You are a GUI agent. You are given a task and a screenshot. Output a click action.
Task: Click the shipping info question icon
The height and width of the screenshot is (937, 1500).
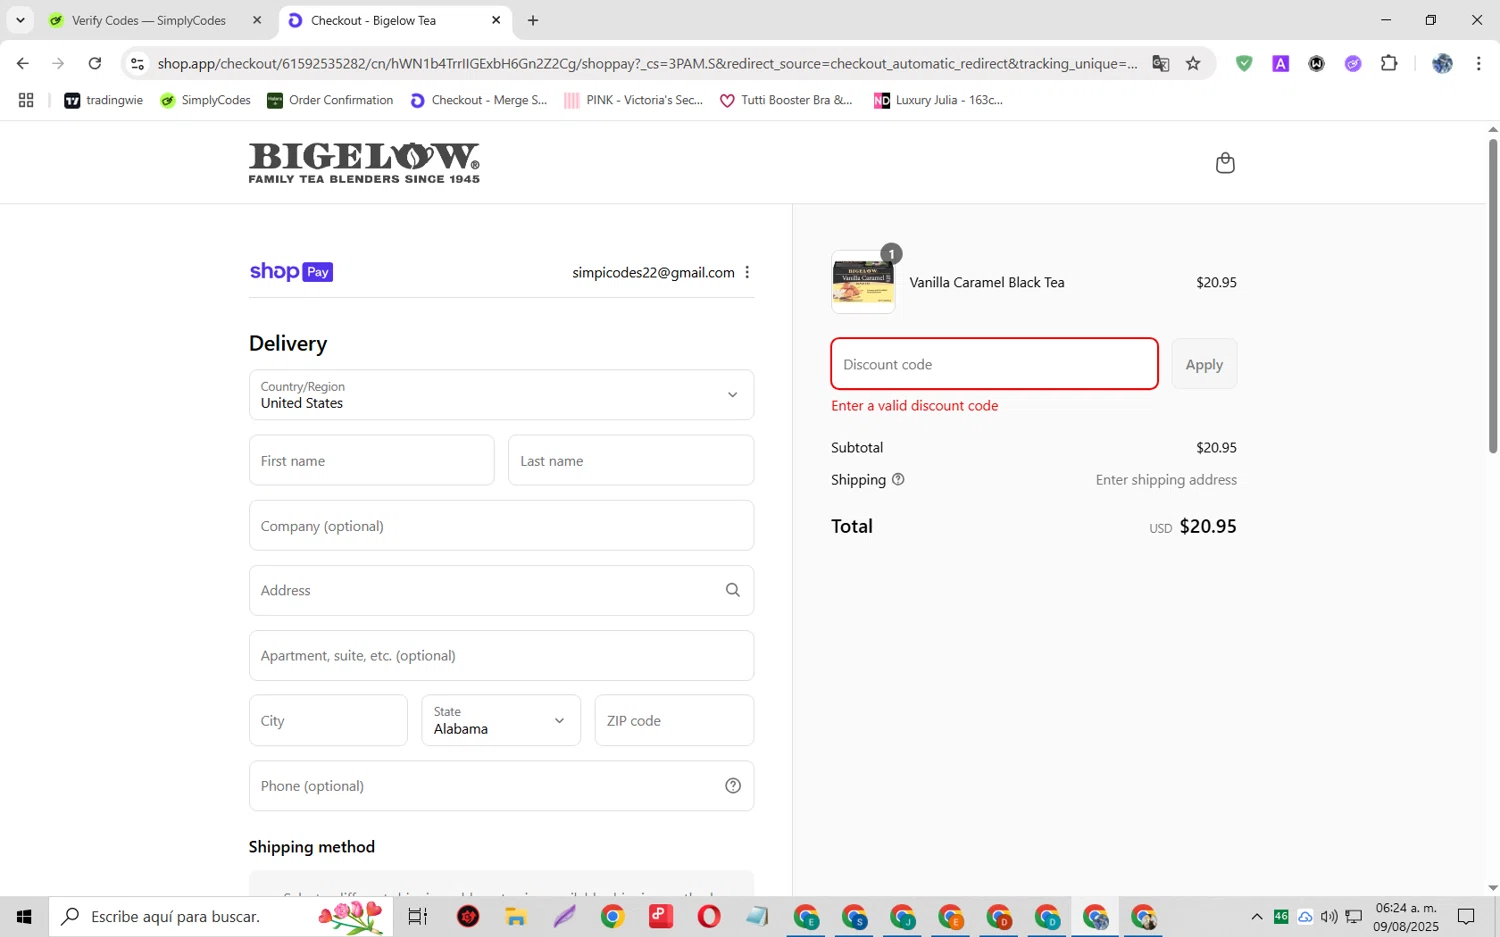[898, 480]
